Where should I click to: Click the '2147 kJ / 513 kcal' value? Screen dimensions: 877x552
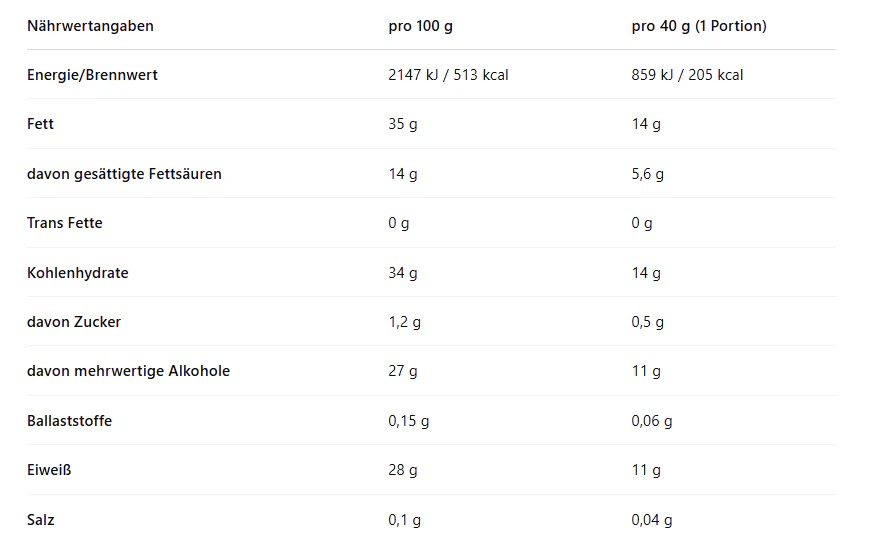[448, 75]
